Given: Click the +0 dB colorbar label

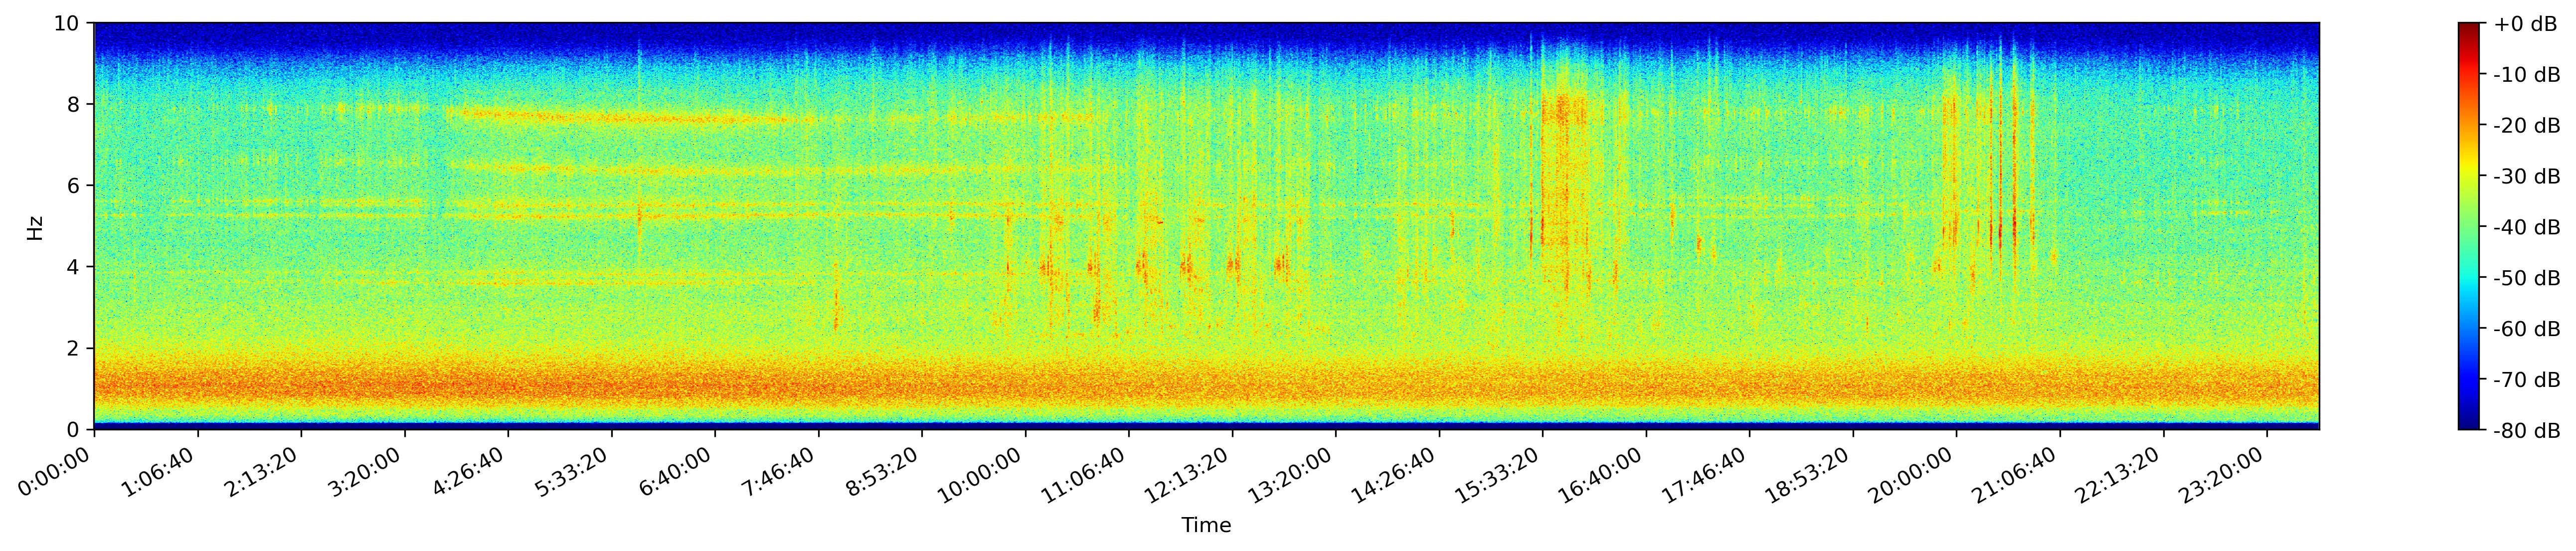Looking at the screenshot, I should (x=2525, y=24).
